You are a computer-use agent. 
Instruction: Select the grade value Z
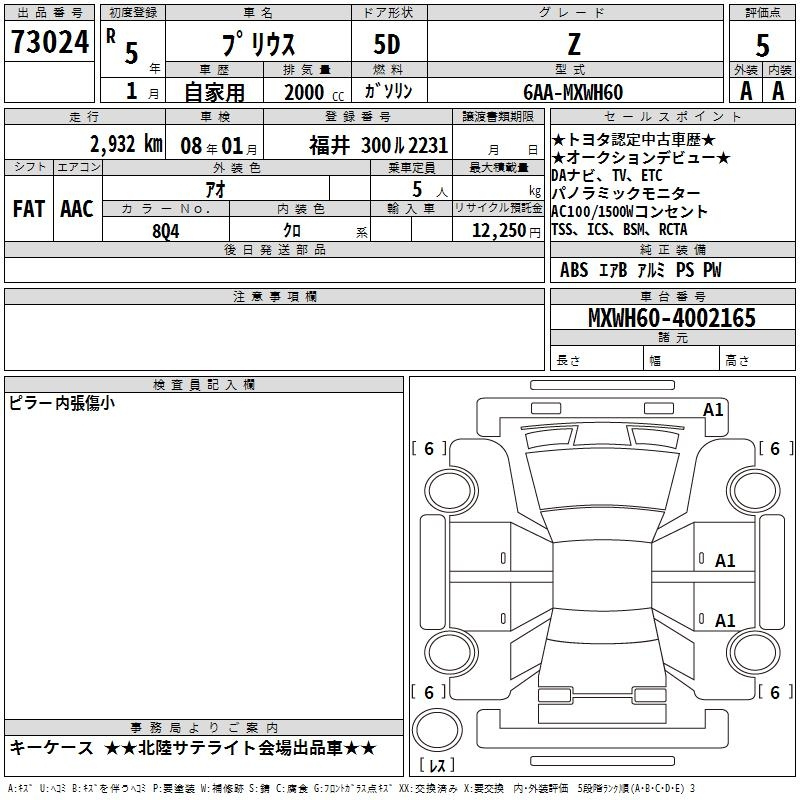pos(573,46)
